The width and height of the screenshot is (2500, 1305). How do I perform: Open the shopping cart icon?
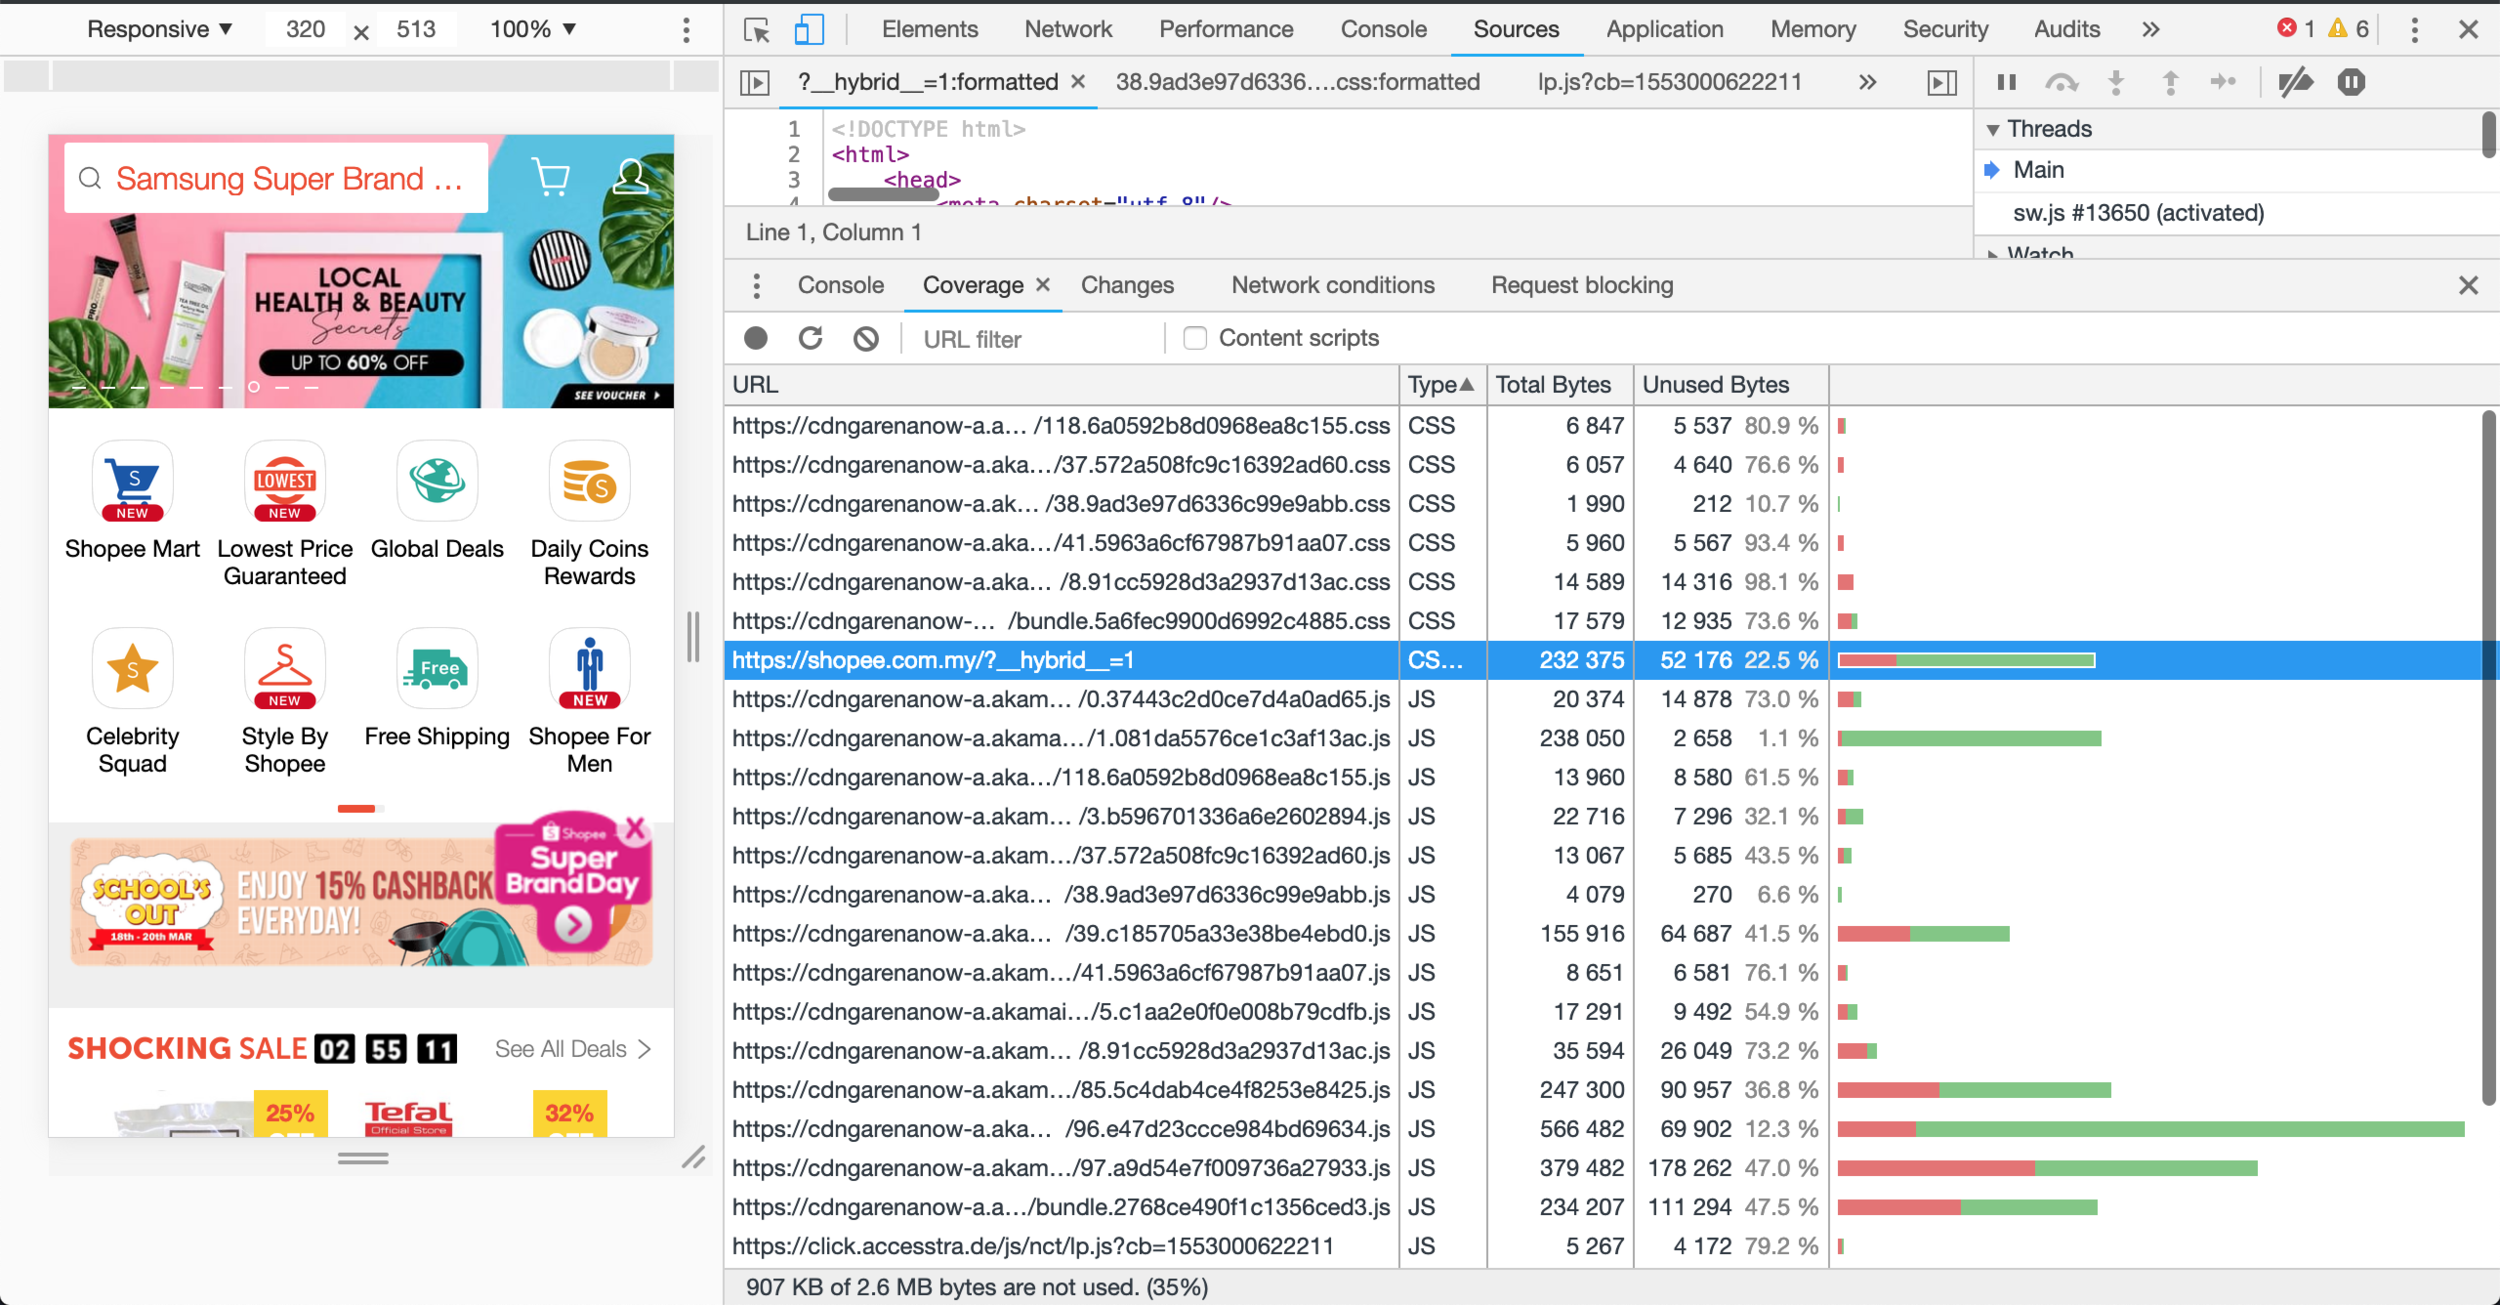[551, 177]
